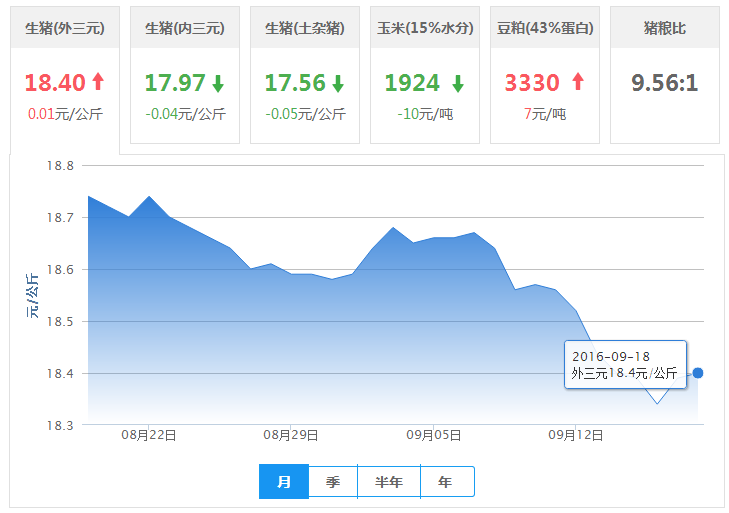Viewport: 729px width, 513px height.
Task: Show the 玉米(15%水分) price chart
Action: (x=424, y=28)
